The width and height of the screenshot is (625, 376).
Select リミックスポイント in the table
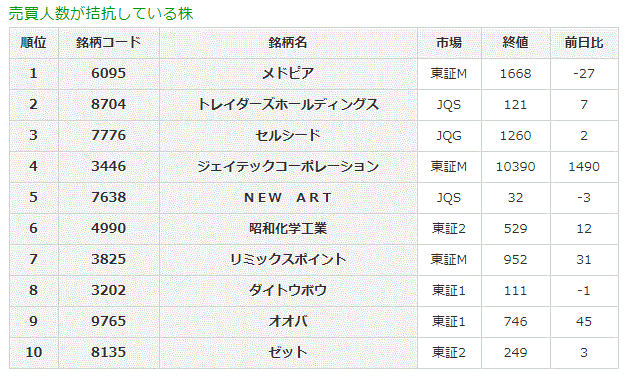pos(288,260)
